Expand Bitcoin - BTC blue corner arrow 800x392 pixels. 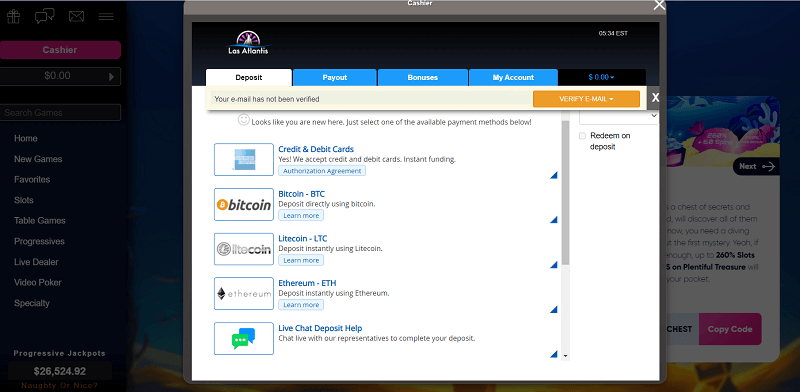[x=554, y=220]
